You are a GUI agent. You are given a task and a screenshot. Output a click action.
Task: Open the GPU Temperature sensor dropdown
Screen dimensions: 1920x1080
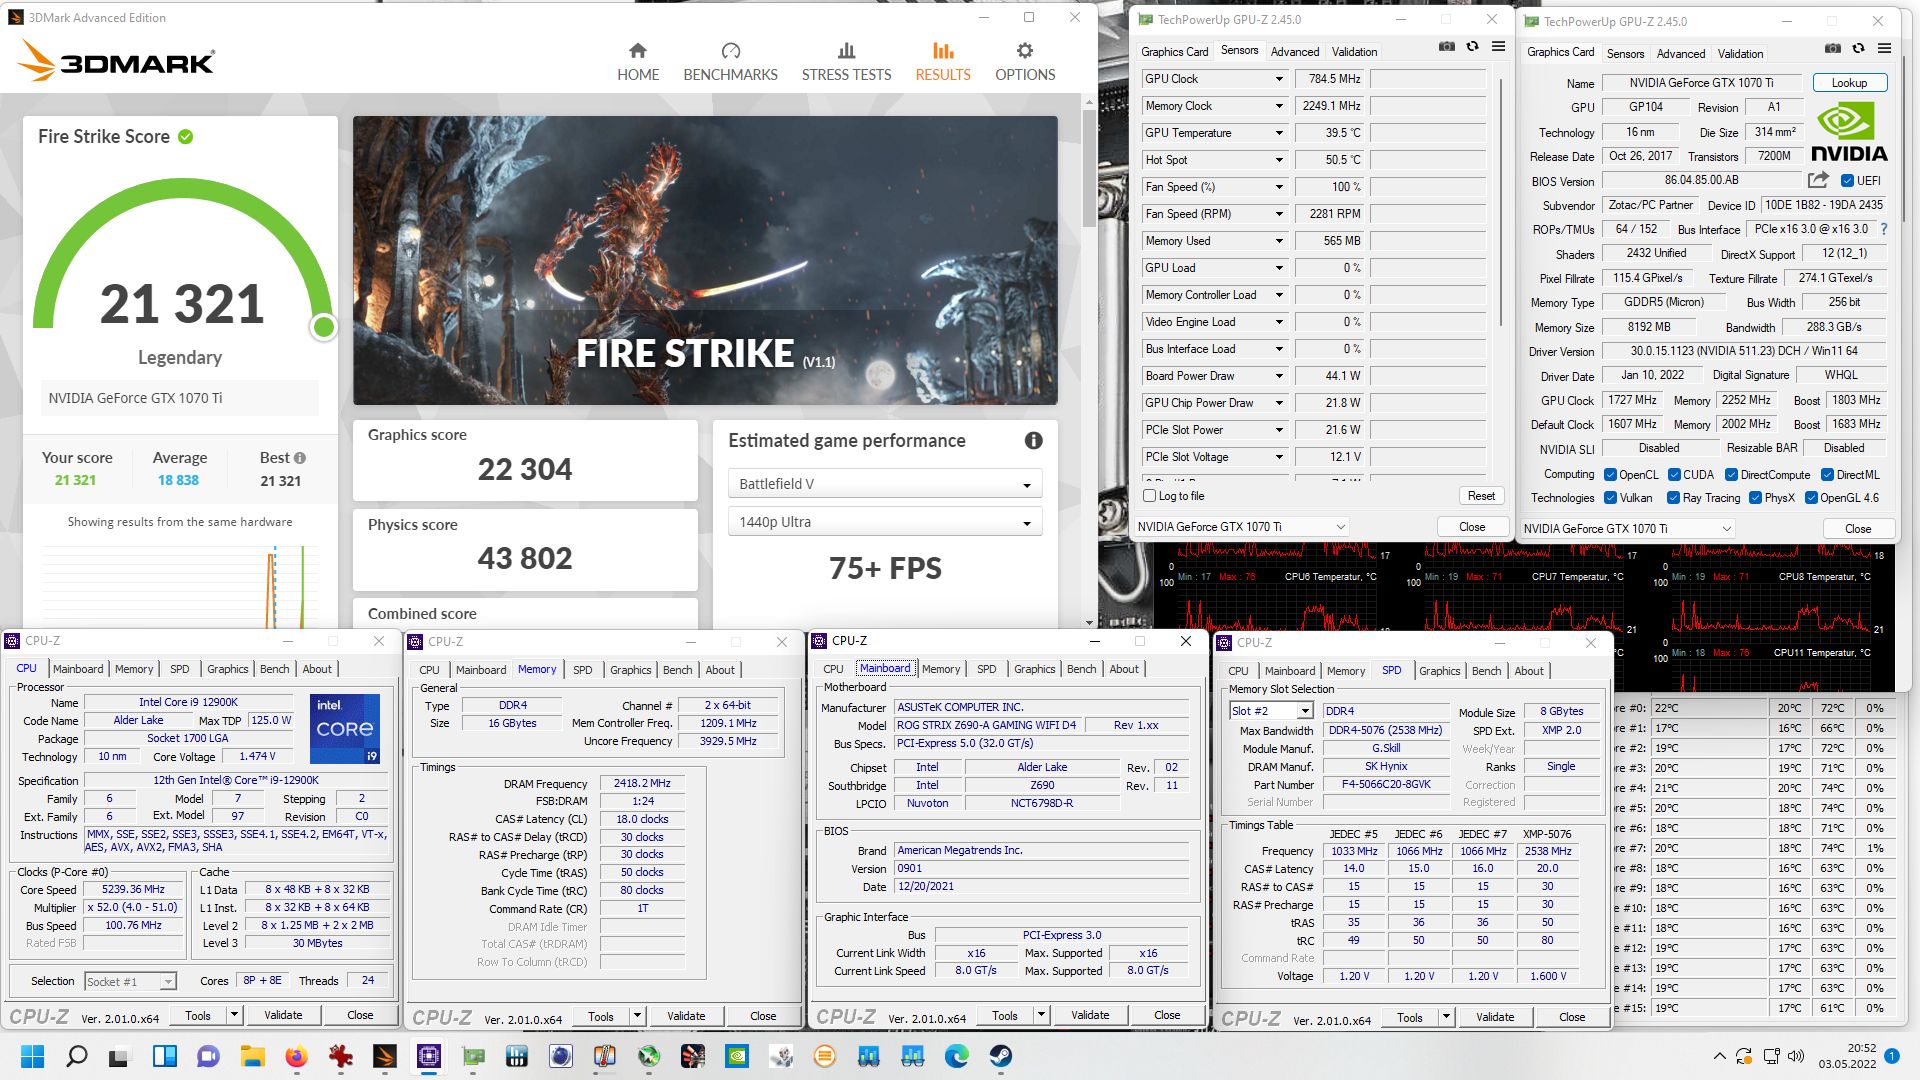click(x=1278, y=133)
